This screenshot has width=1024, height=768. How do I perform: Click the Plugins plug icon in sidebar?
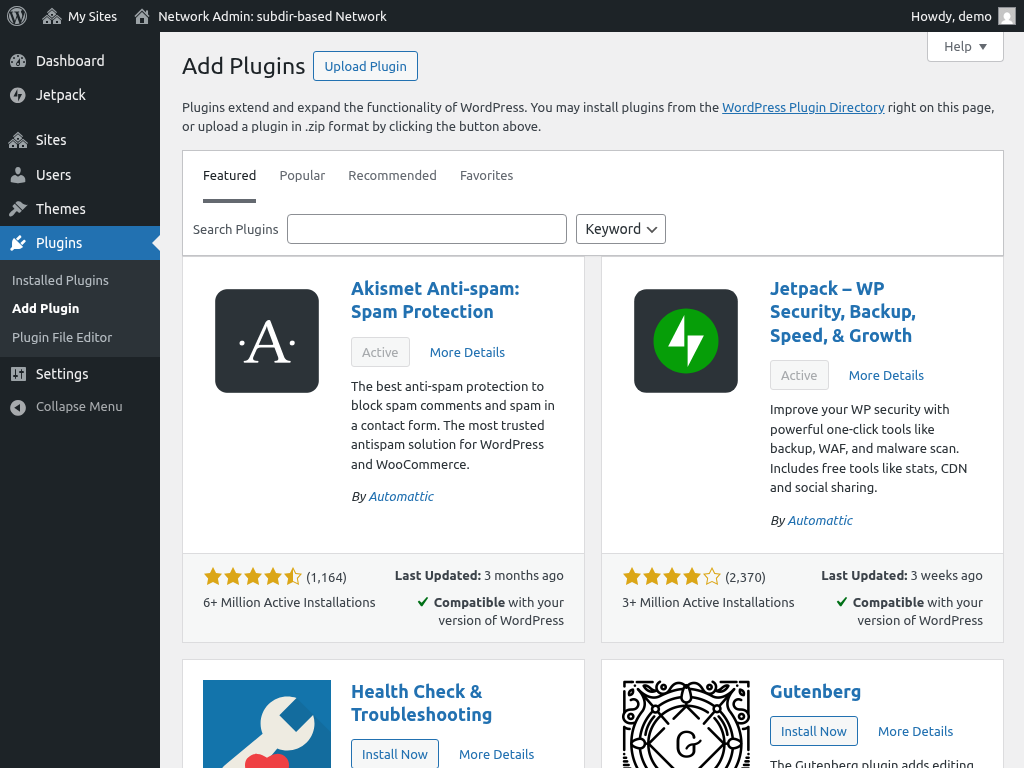[x=18, y=243]
